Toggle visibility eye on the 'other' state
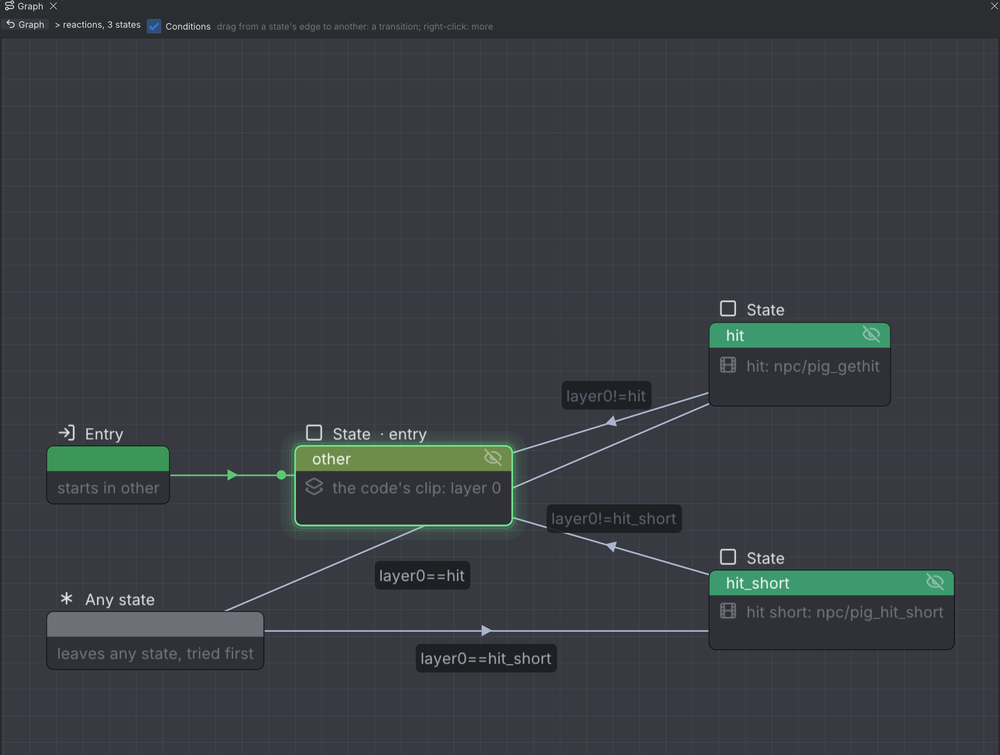This screenshot has height=755, width=1000. point(493,458)
